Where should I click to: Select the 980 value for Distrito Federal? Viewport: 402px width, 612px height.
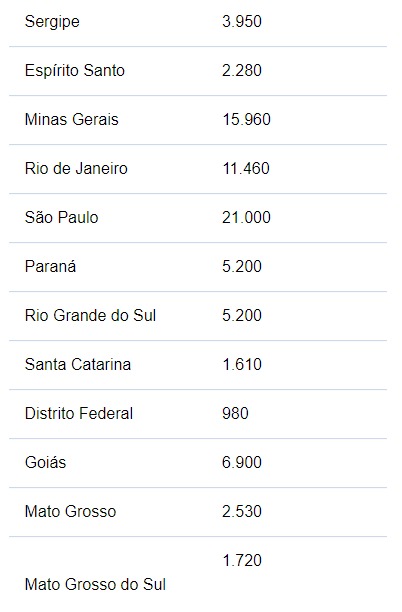click(x=235, y=413)
